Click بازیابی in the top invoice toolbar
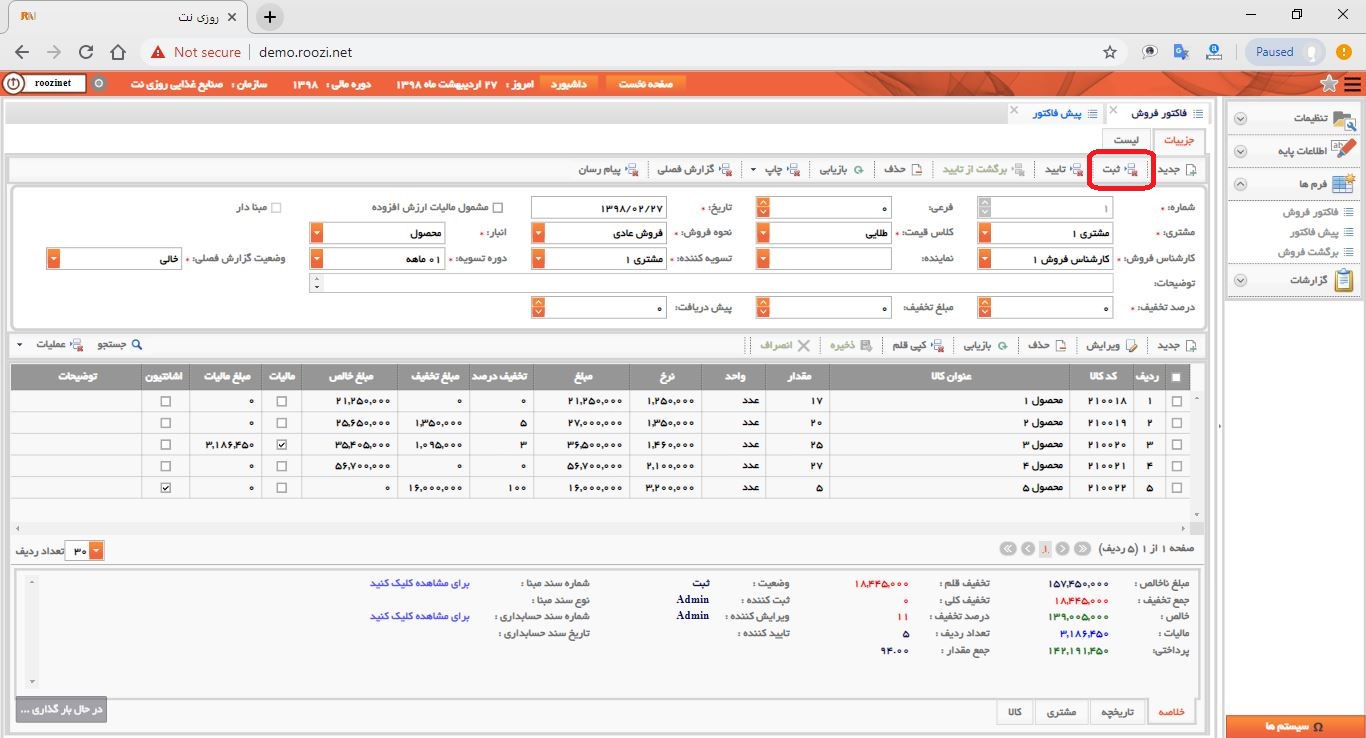The height and width of the screenshot is (738, 1366). (841, 170)
